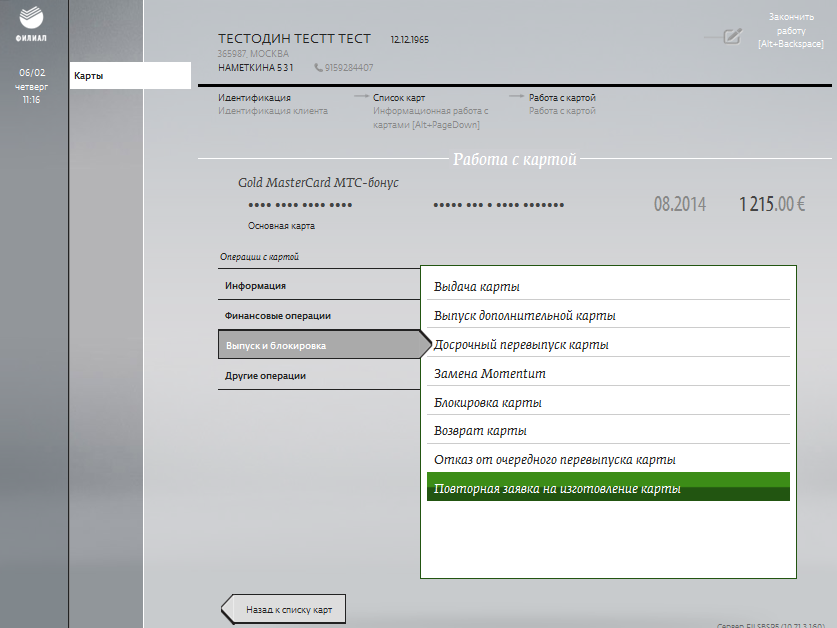
Task: Click the address НАМЕТКИНА 5 31
Action: (256, 67)
